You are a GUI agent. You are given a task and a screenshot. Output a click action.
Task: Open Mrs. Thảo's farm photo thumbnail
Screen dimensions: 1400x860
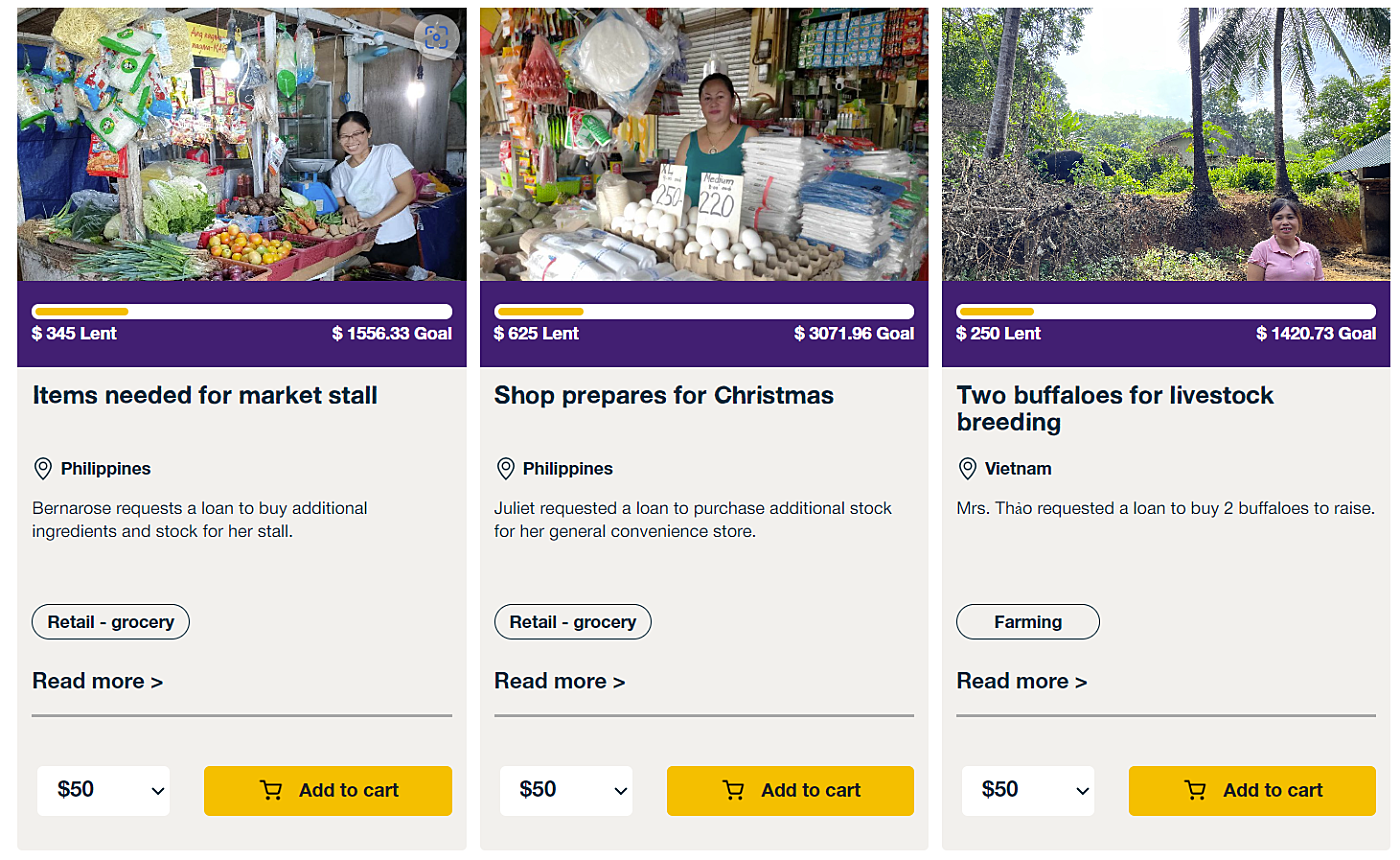(1166, 145)
